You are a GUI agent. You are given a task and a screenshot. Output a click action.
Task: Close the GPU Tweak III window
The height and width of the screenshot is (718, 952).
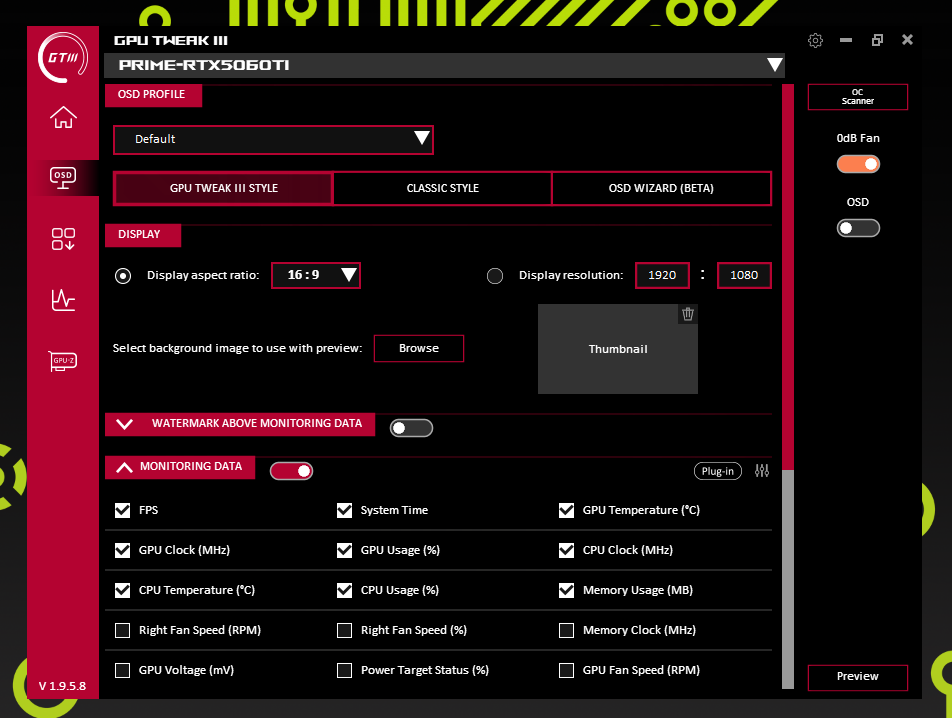click(907, 39)
